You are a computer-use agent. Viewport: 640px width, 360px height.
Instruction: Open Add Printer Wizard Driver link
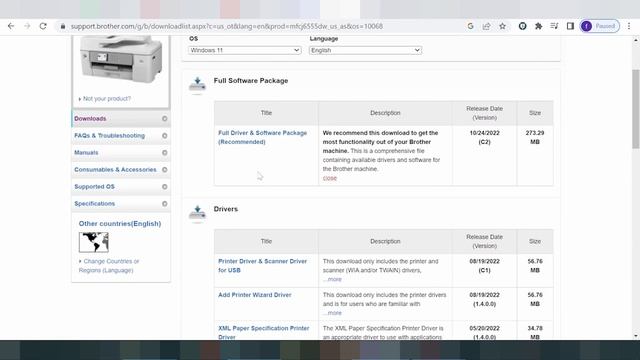pos(255,295)
